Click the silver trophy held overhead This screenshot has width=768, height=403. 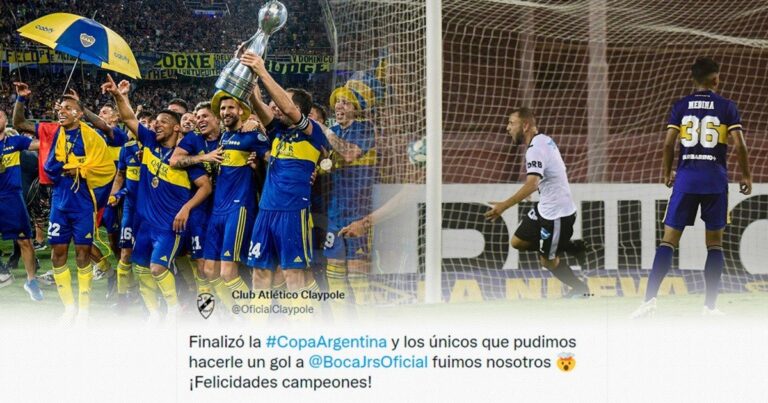coord(252,50)
